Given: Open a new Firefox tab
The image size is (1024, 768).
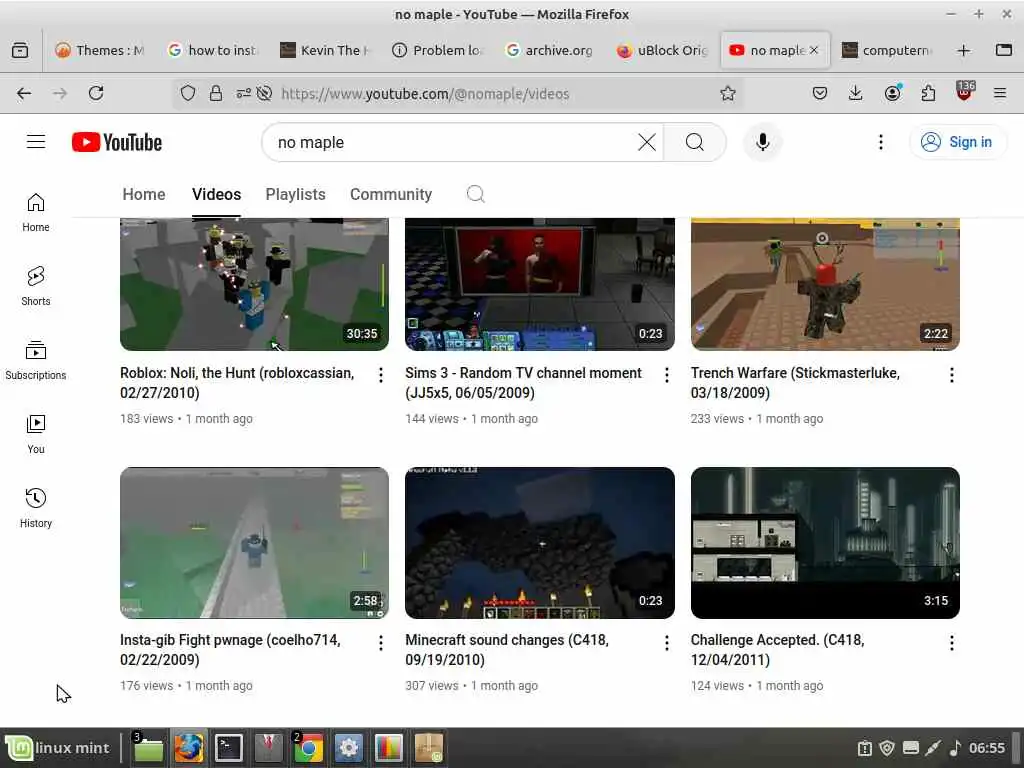Looking at the screenshot, I should pyautogui.click(x=963, y=50).
